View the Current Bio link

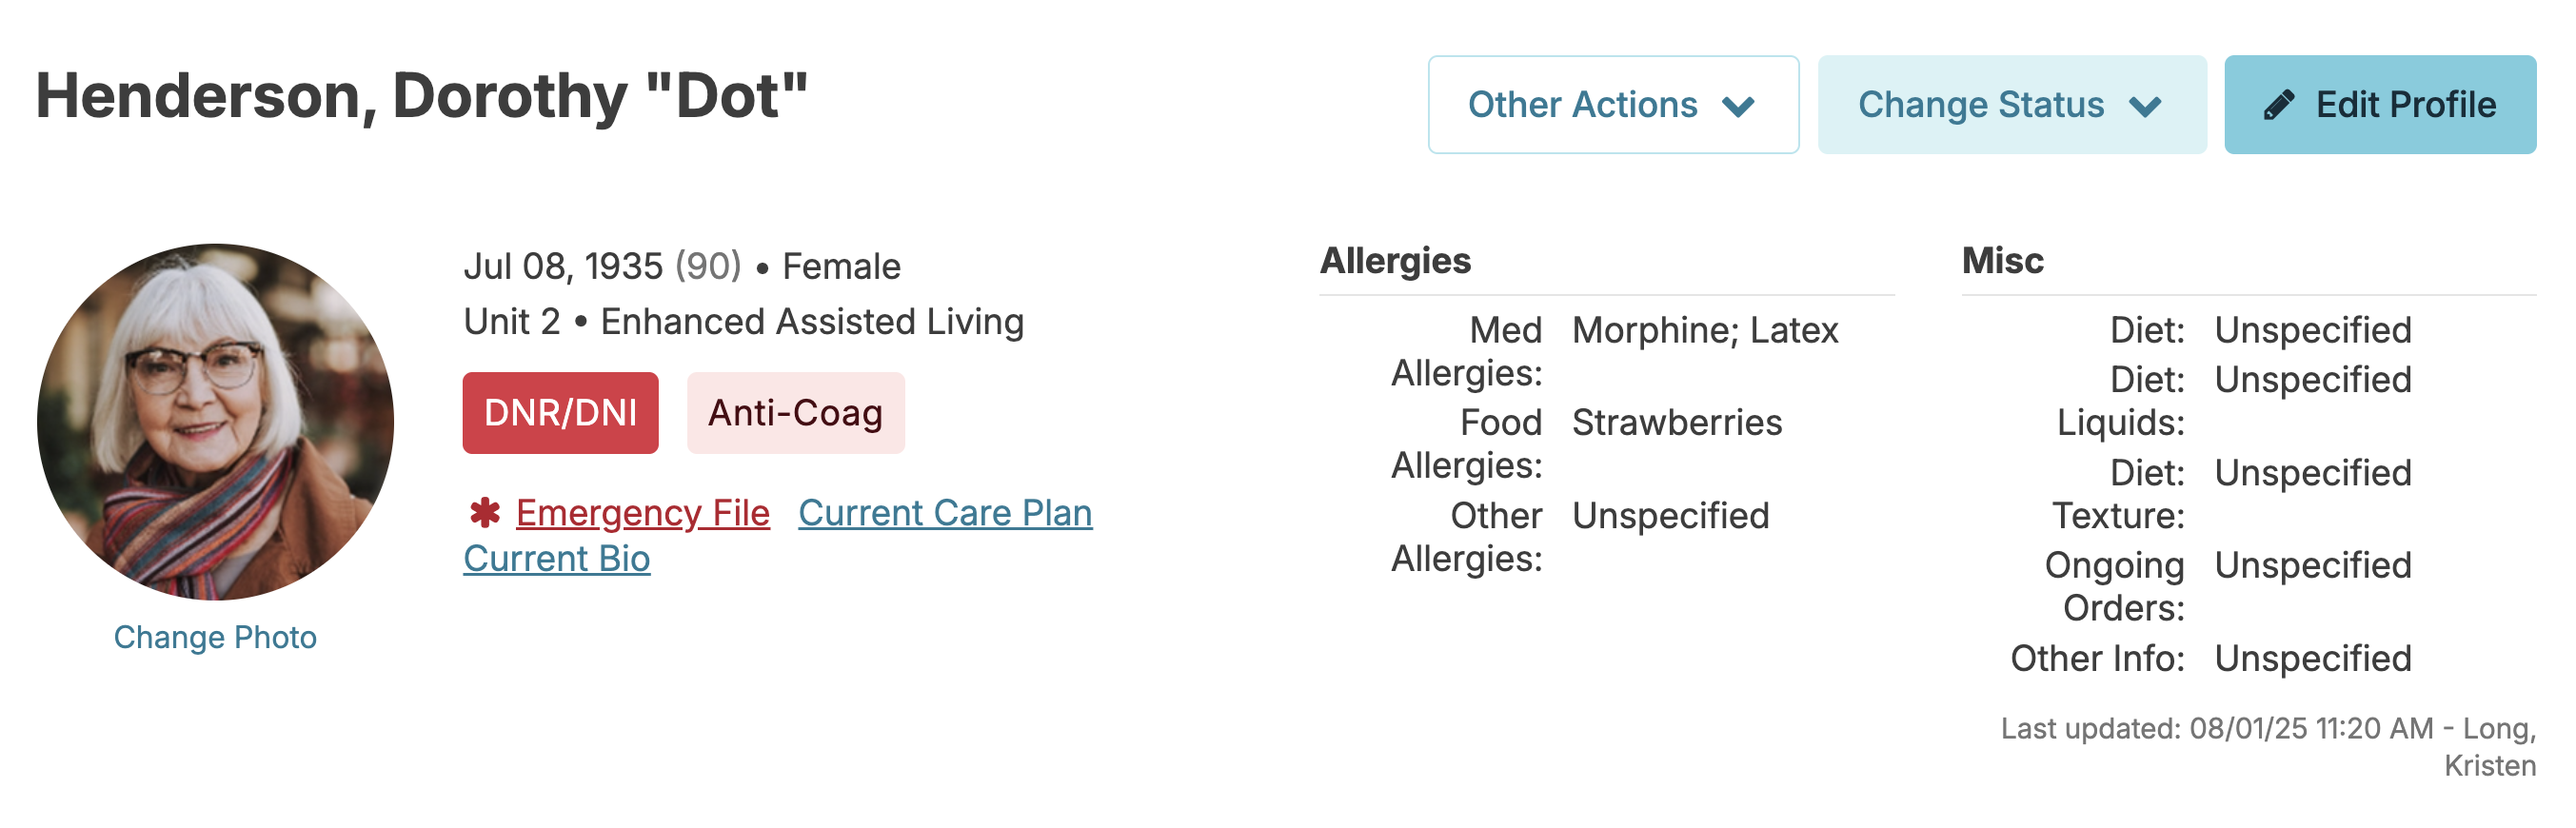click(x=557, y=559)
